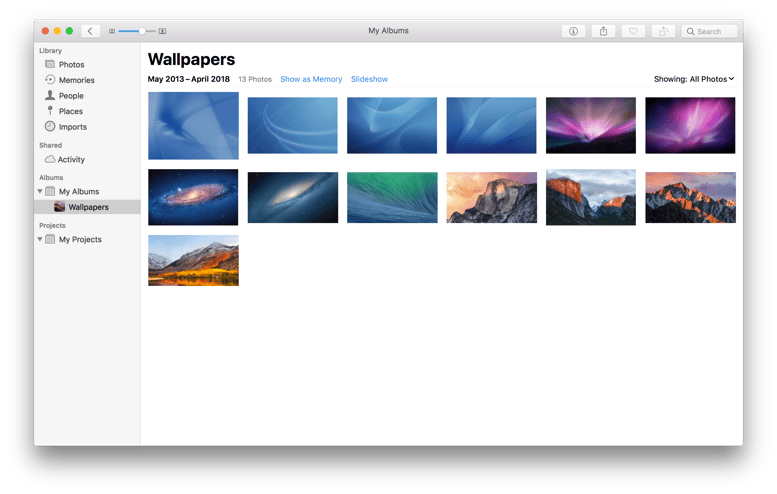The height and width of the screenshot is (494, 777).
Task: Click the Search field
Action: pyautogui.click(x=709, y=31)
